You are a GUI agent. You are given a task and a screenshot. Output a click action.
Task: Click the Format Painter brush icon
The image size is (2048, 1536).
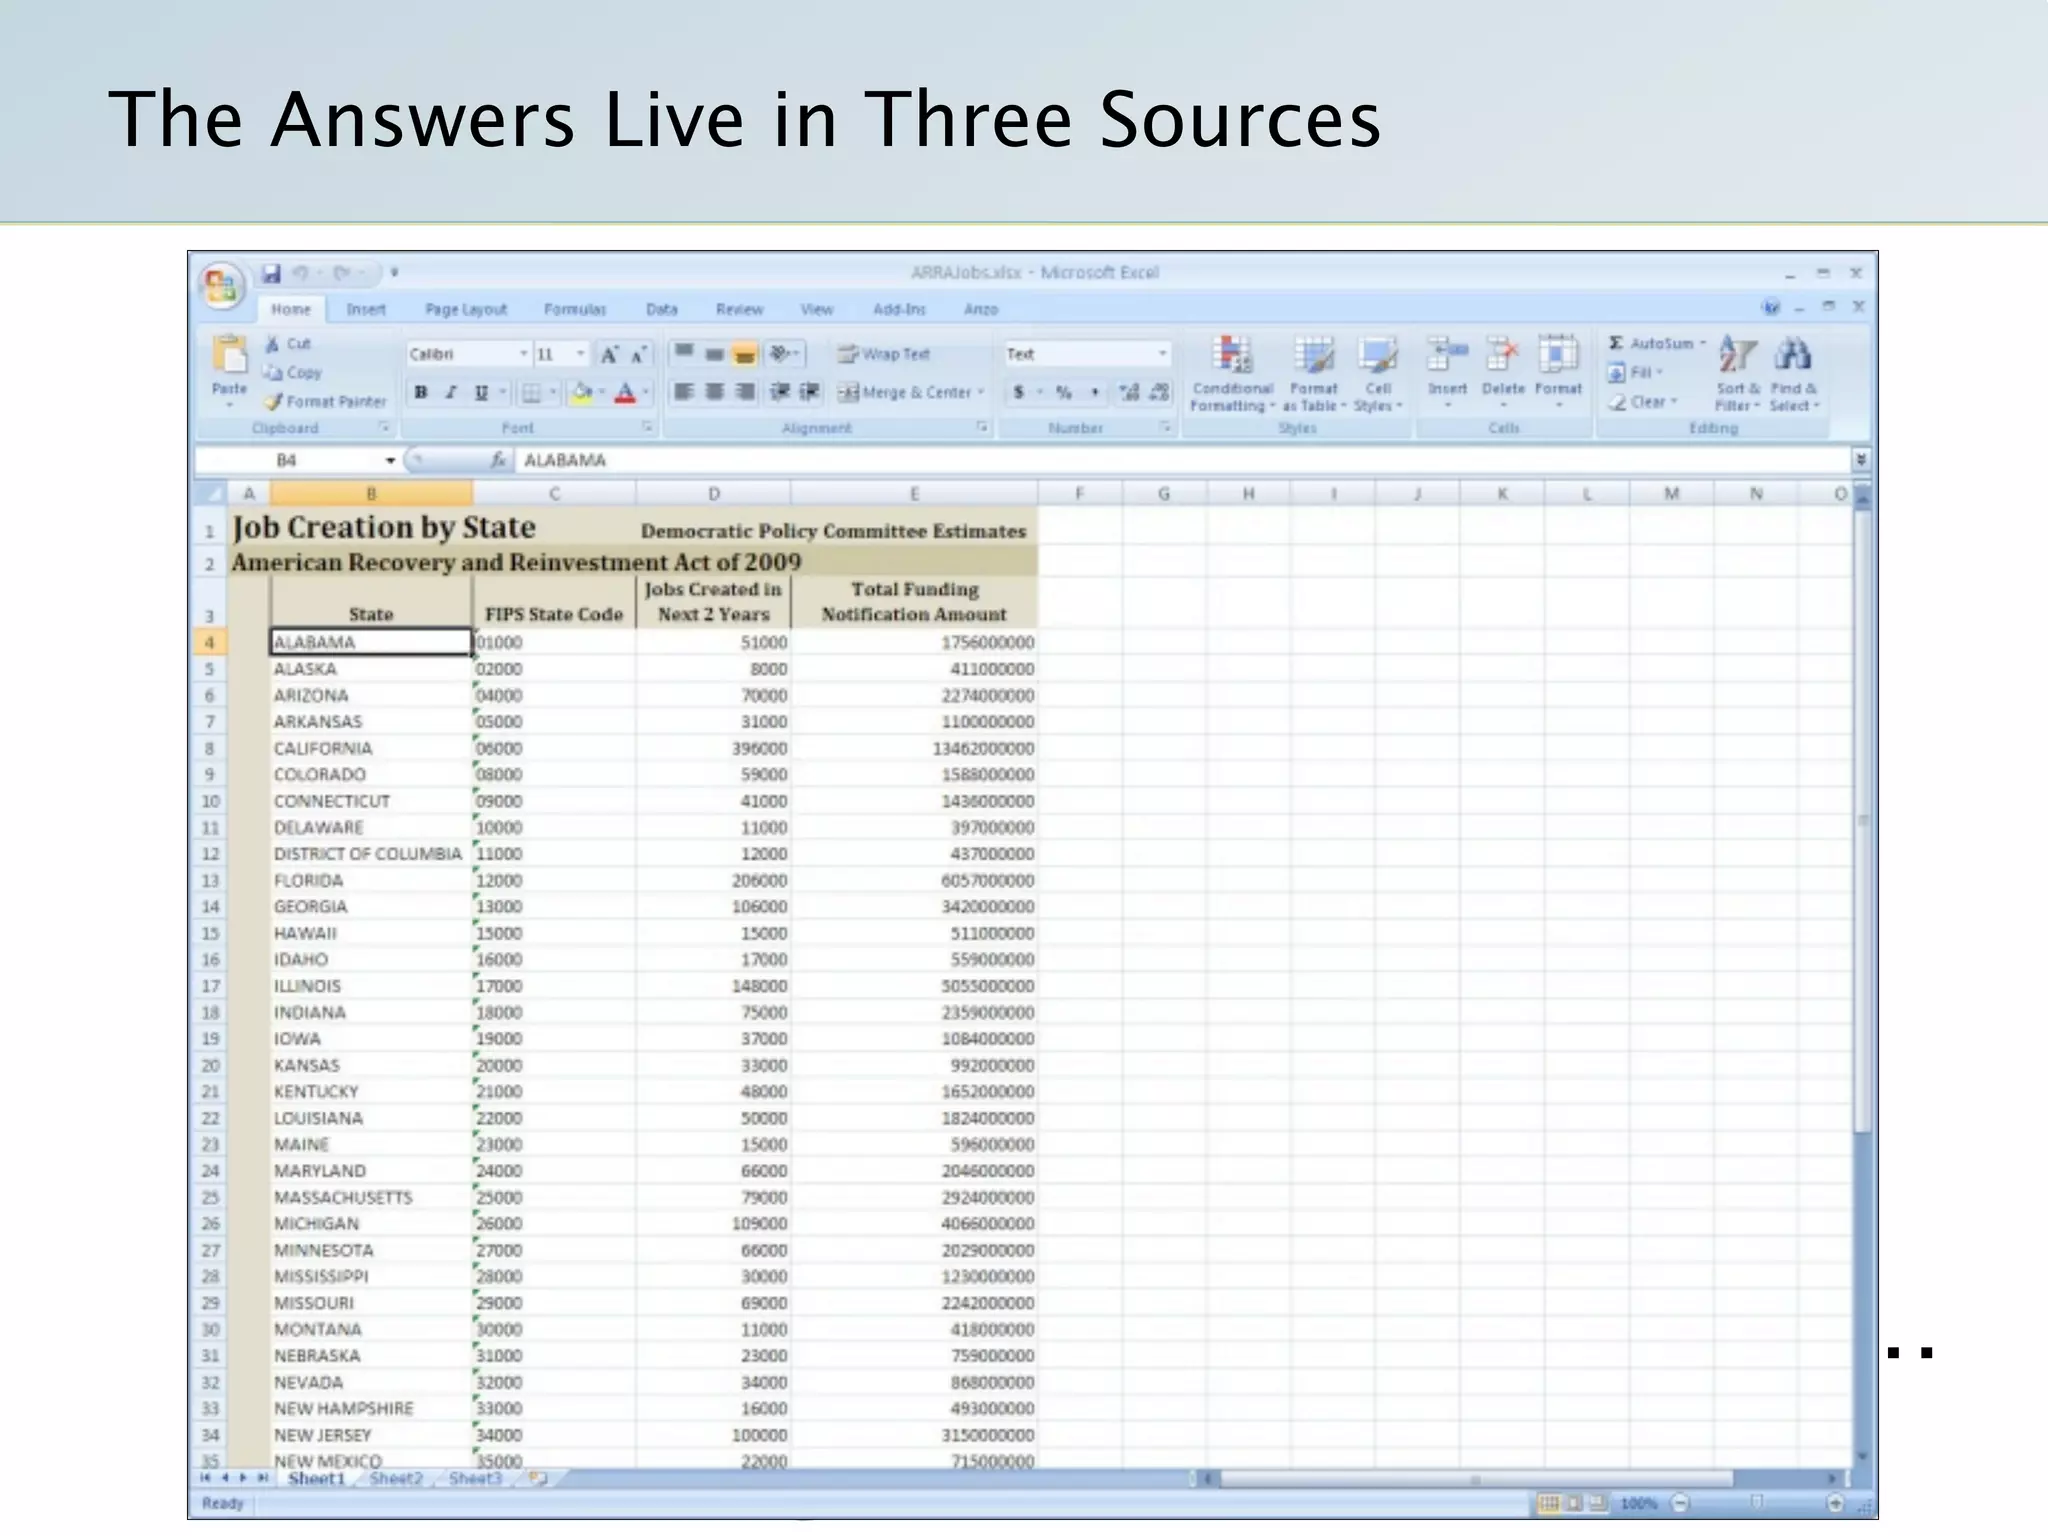[274, 402]
